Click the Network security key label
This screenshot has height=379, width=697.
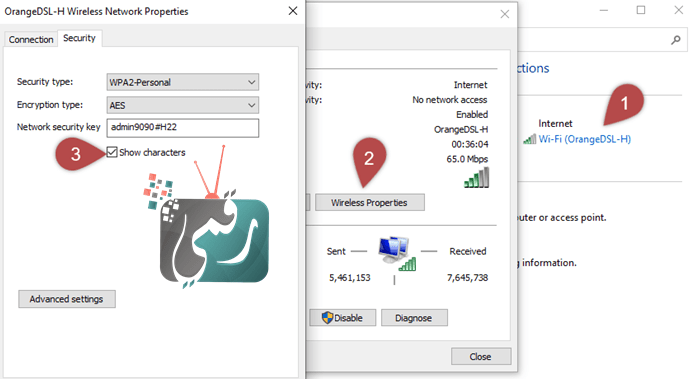coord(59,127)
